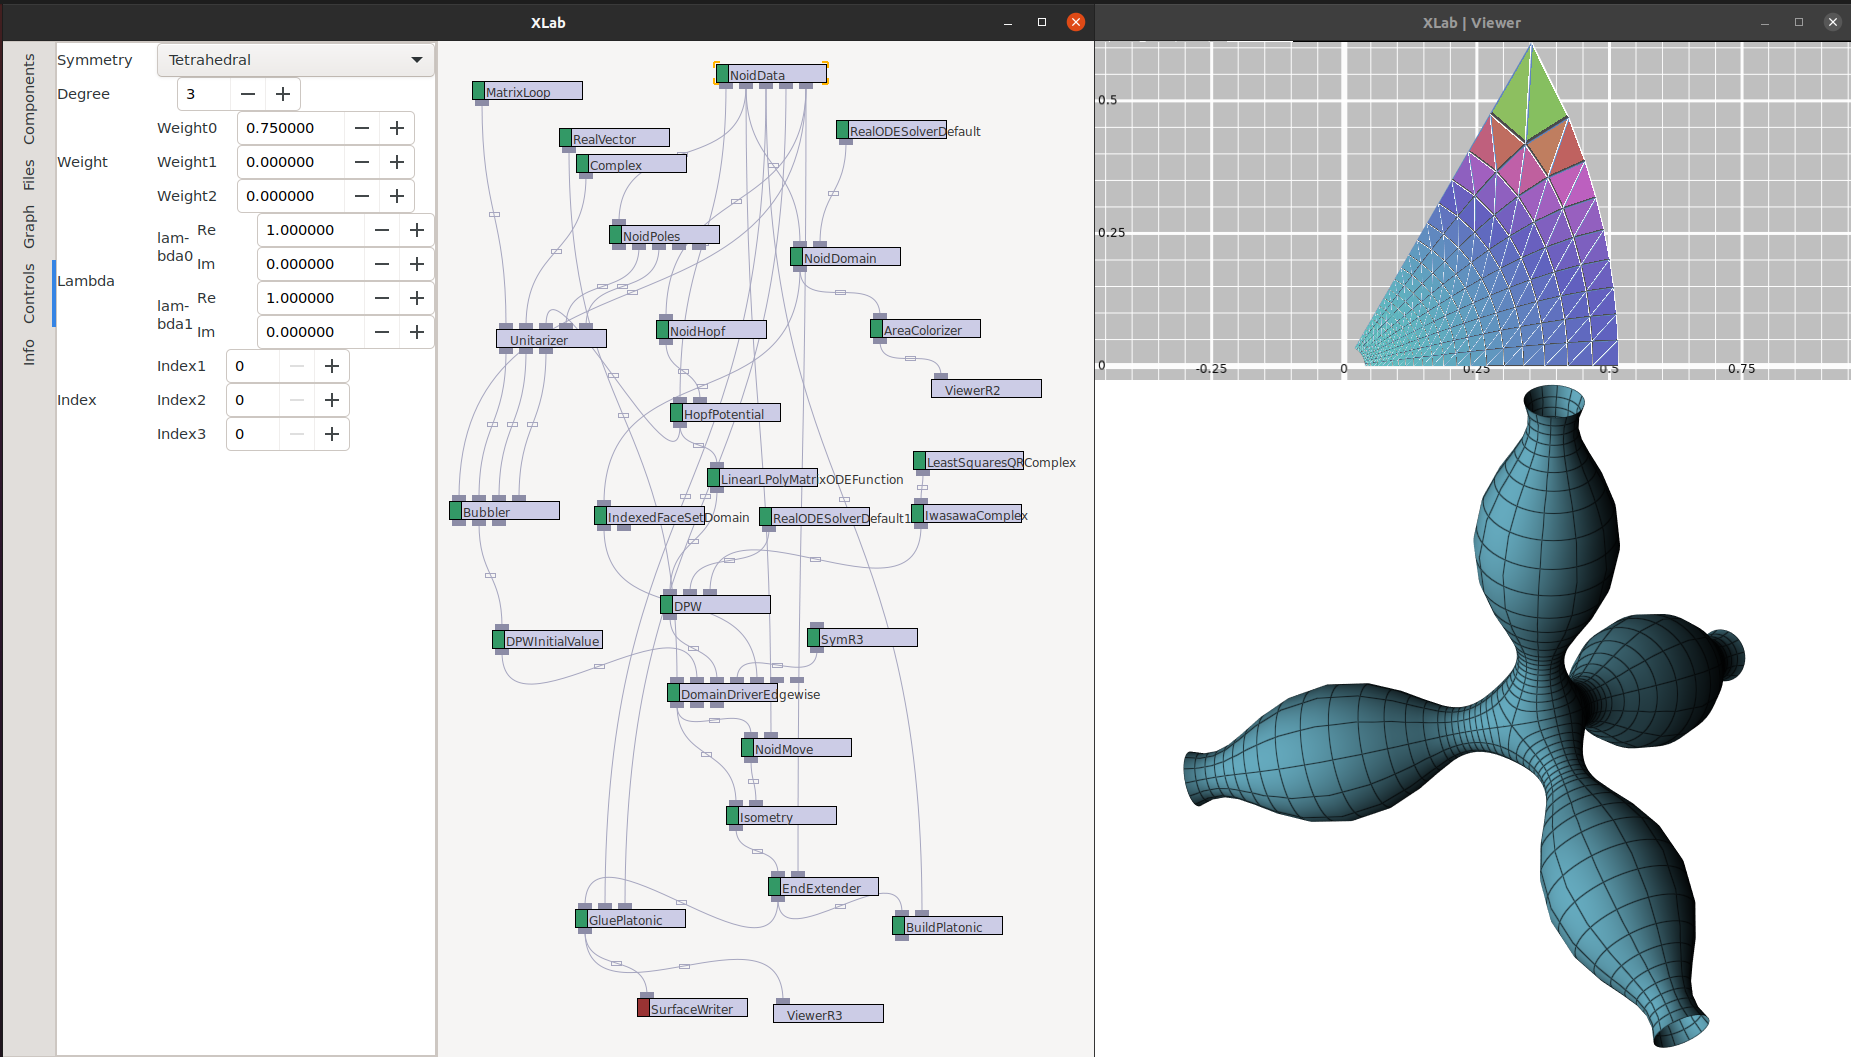Open the Graph side tab
The height and width of the screenshot is (1057, 1851).
coord(29,226)
